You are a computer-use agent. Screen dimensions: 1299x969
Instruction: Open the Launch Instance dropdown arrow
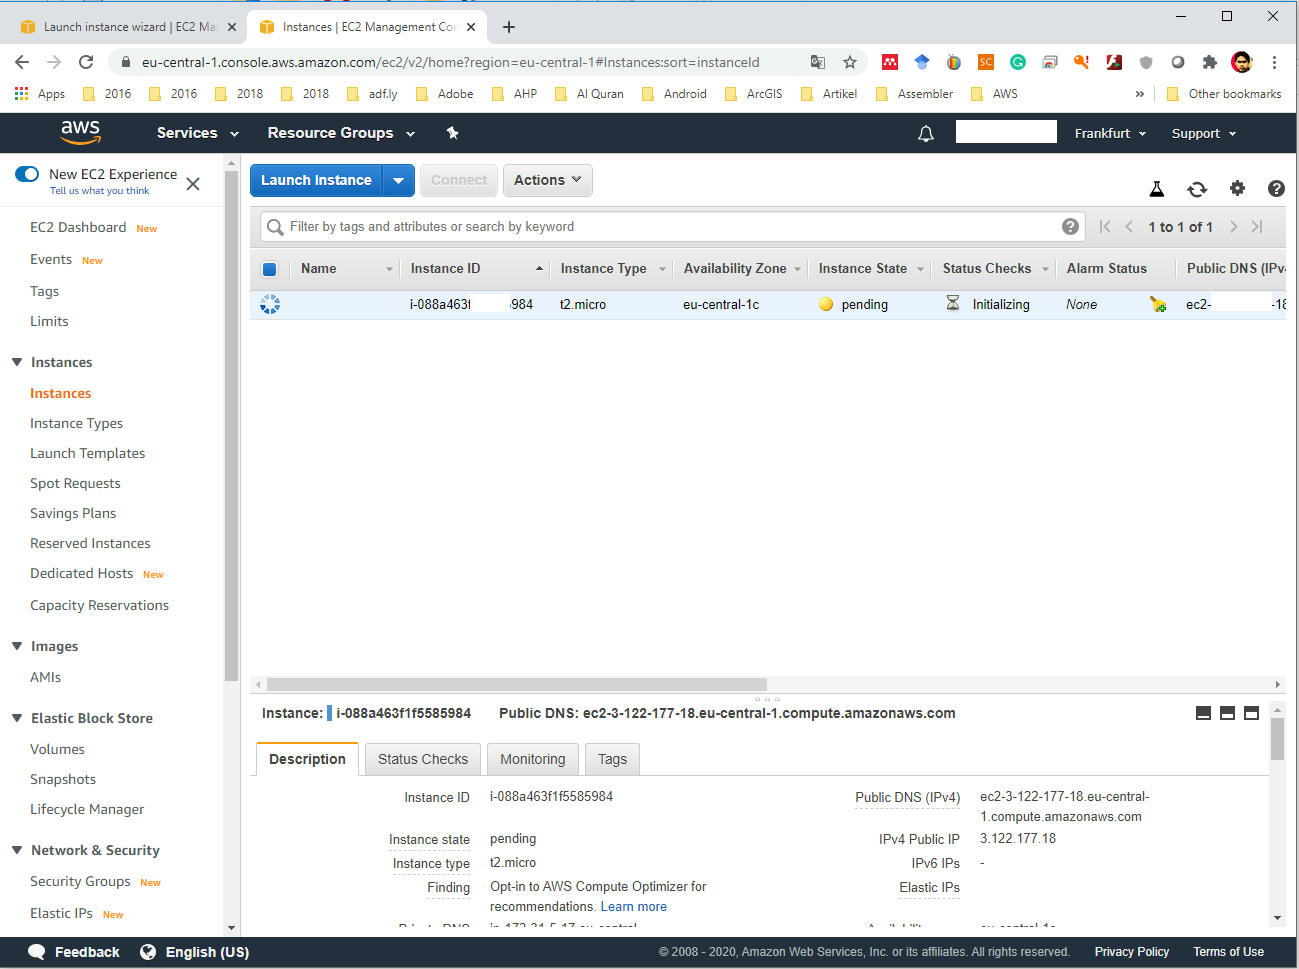click(x=398, y=180)
